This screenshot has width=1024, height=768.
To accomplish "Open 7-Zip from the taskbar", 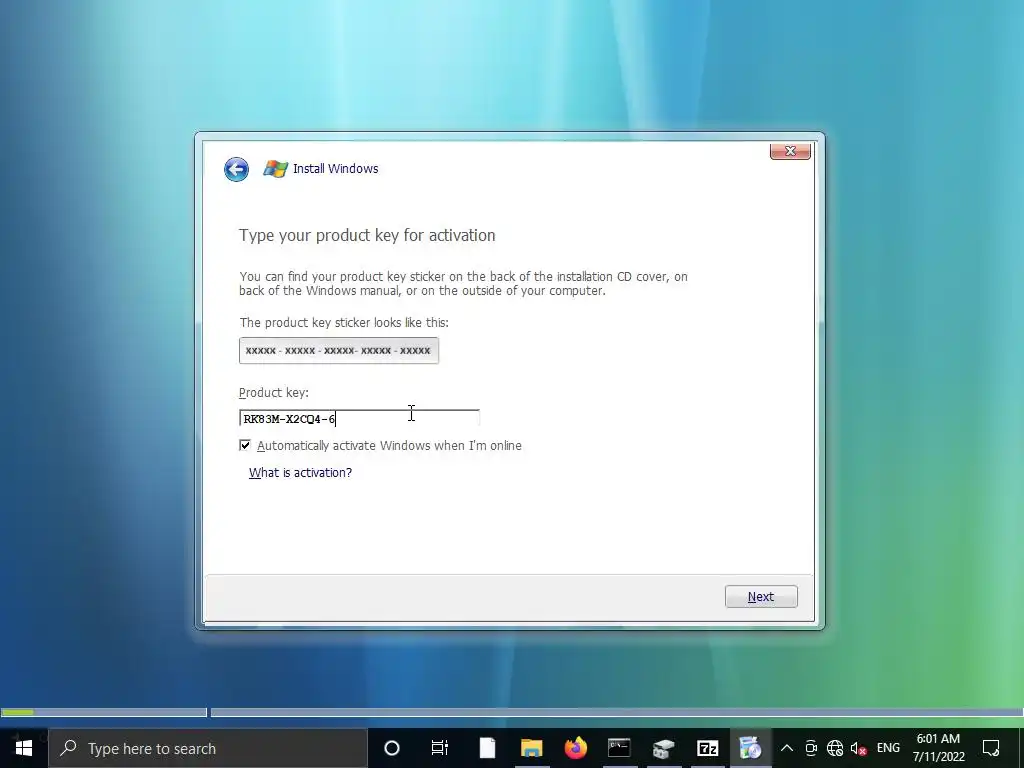I will (707, 748).
